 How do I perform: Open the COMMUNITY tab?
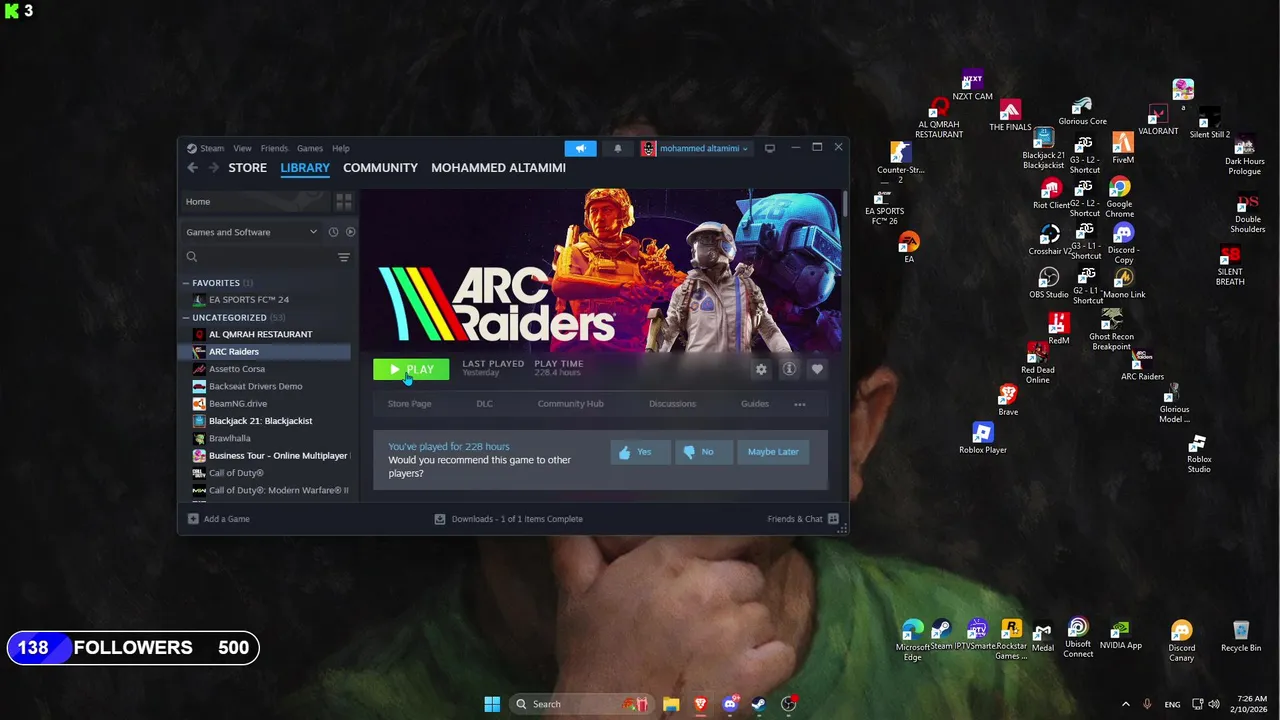[x=380, y=168]
